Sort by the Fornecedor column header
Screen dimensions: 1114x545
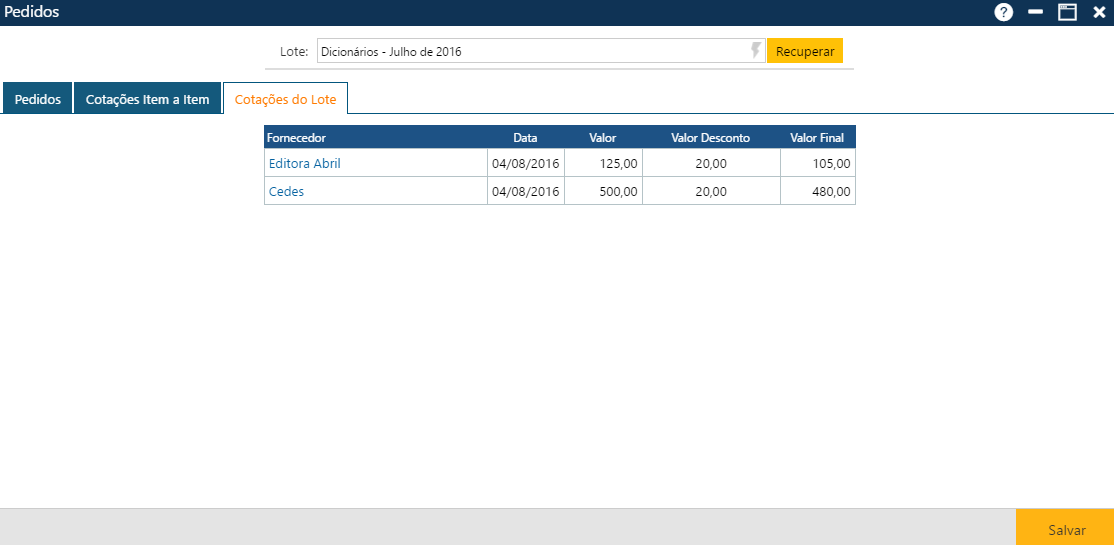(x=296, y=137)
